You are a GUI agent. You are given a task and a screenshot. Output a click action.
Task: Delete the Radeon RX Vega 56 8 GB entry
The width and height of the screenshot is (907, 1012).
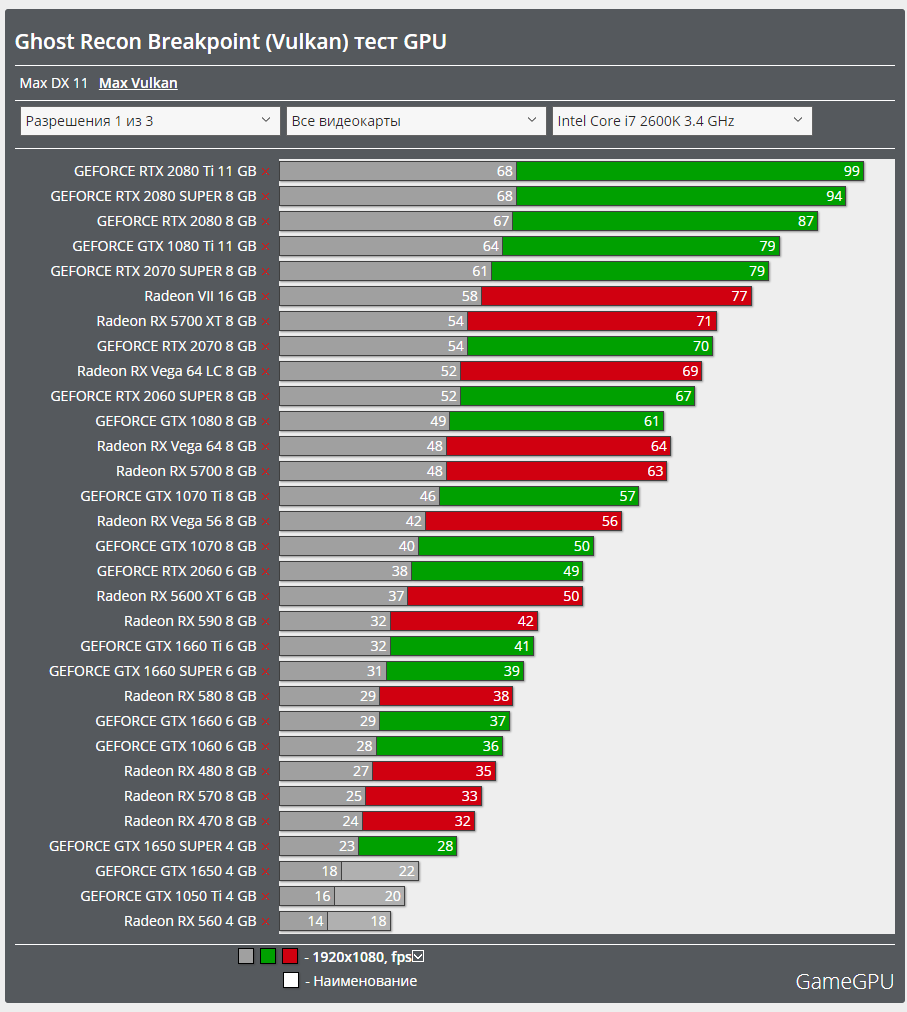(265, 522)
